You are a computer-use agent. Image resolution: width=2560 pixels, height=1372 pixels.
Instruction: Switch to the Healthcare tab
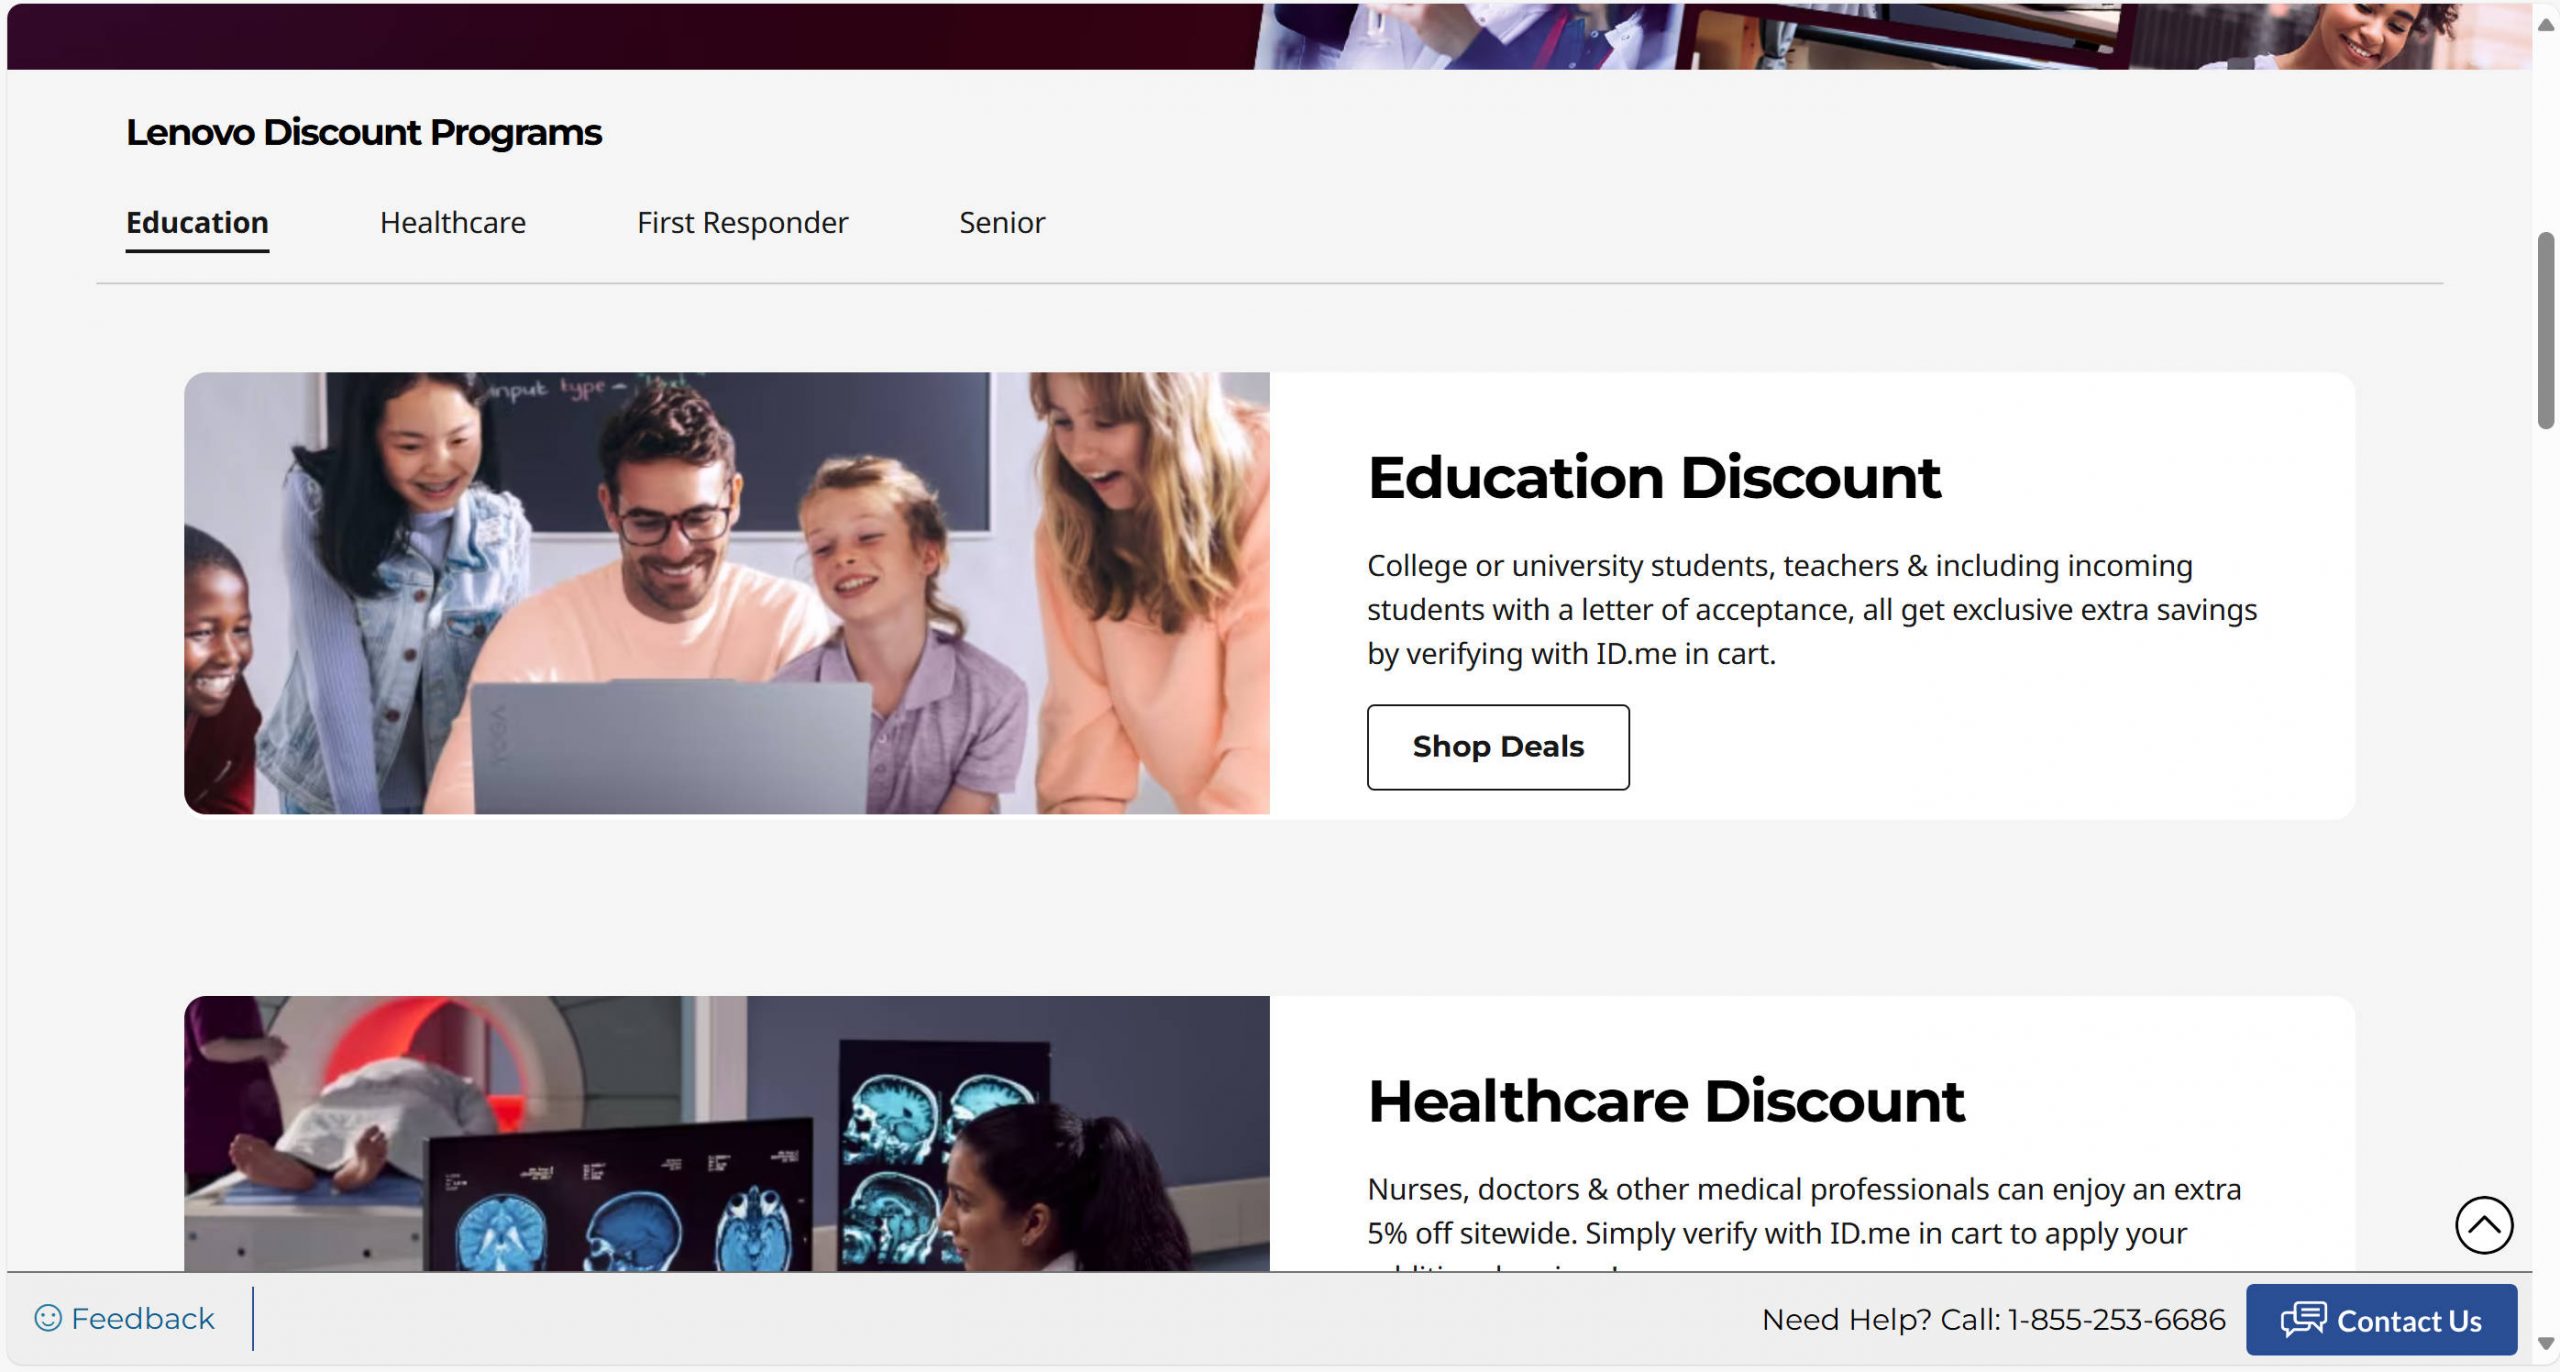pos(453,223)
